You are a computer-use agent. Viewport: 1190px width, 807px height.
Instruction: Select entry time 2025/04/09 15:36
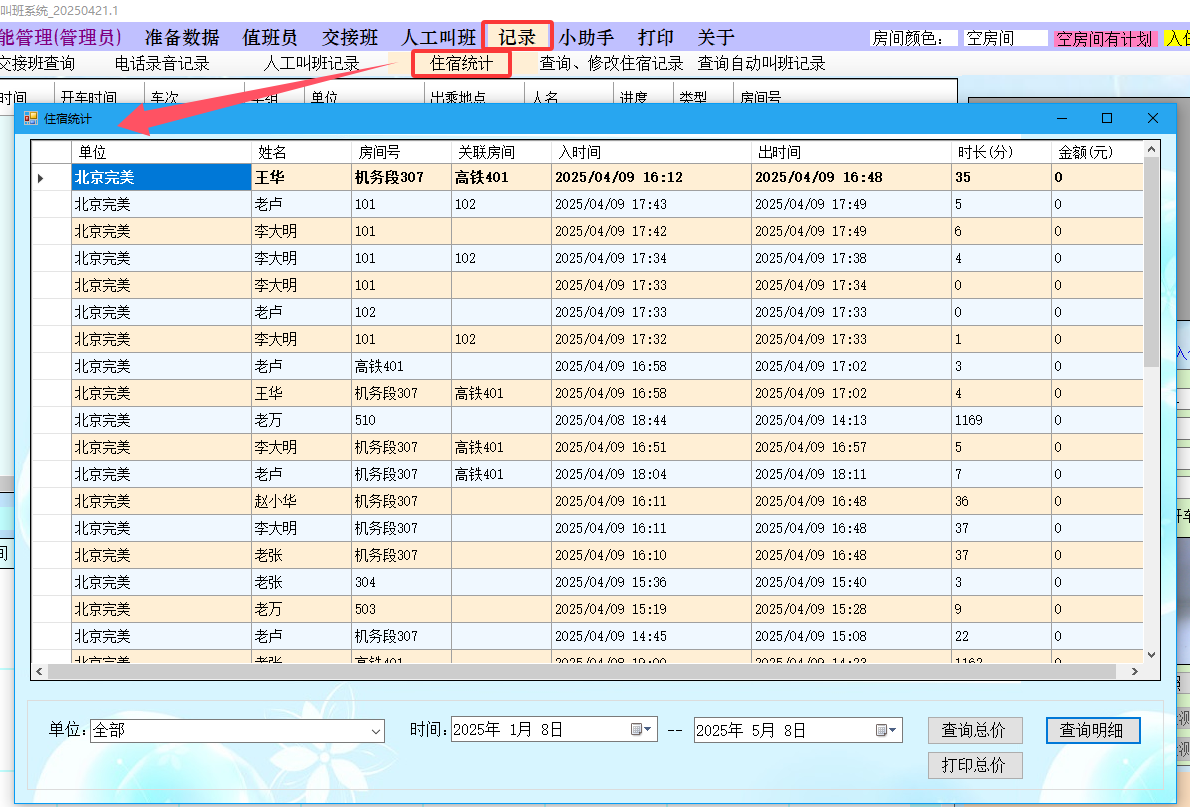(x=651, y=582)
